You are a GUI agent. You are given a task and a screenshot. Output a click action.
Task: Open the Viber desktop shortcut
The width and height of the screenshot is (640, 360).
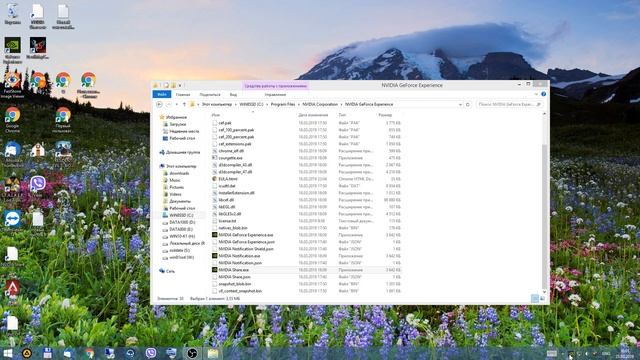(38, 184)
